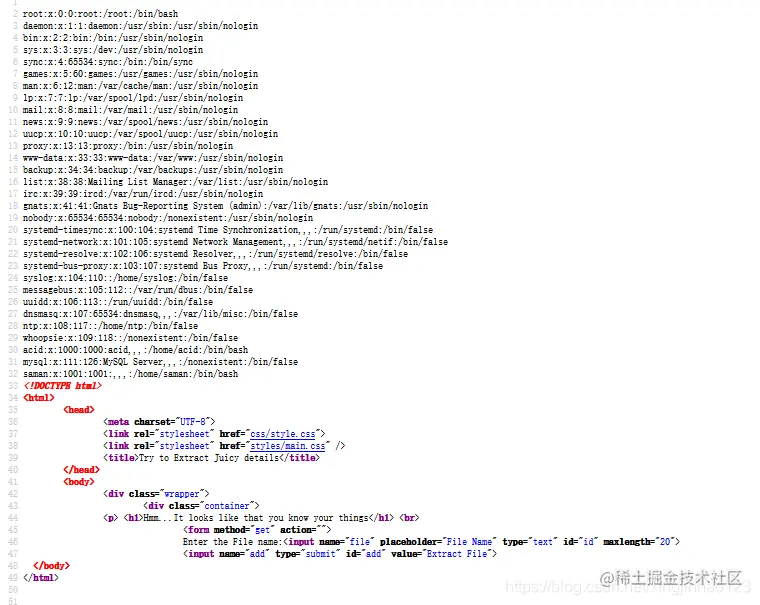
Task: Select the Gnats Bug-Reporting System line
Action: (225, 206)
